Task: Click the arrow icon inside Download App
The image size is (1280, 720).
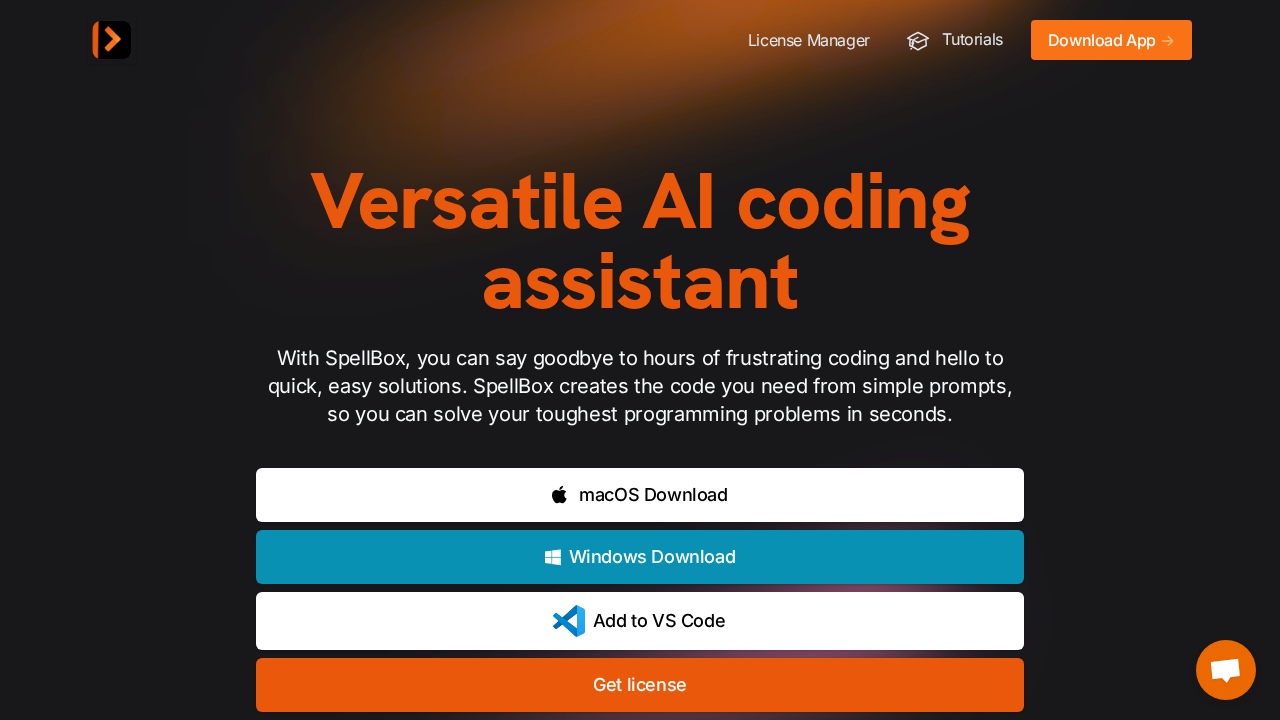Action: [x=1168, y=40]
